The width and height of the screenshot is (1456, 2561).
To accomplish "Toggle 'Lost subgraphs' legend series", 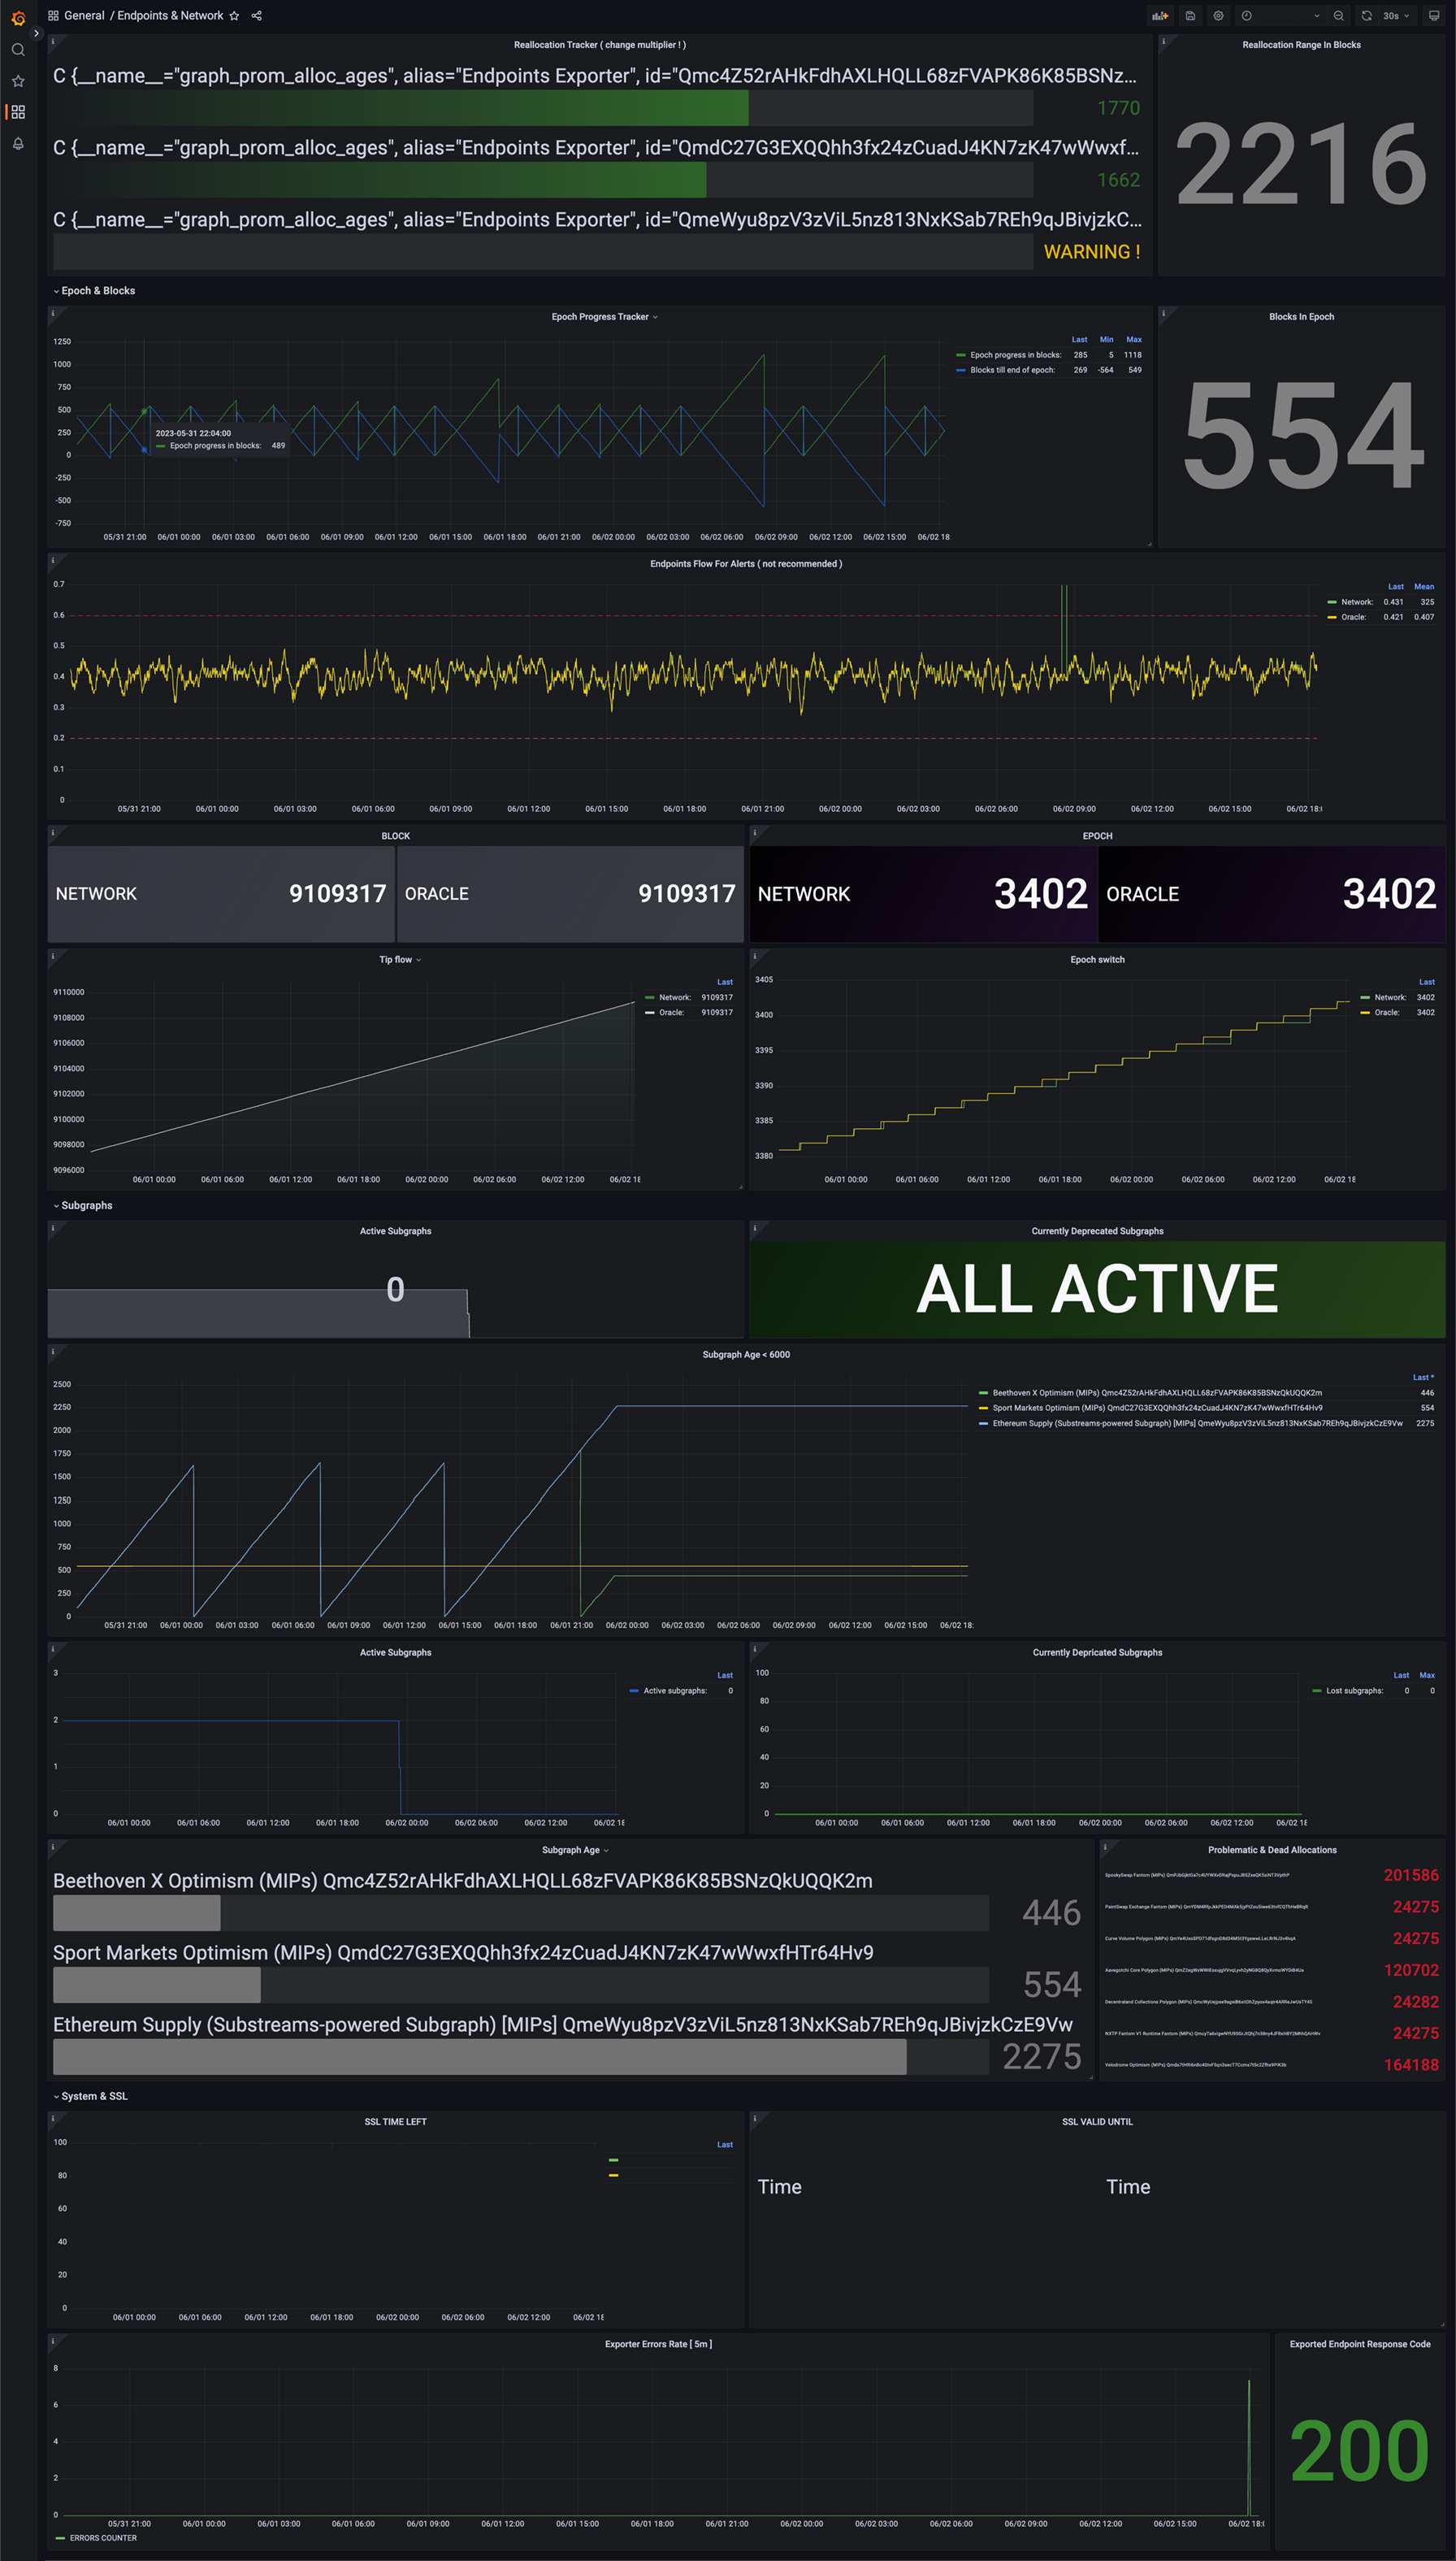I will coord(1354,1691).
